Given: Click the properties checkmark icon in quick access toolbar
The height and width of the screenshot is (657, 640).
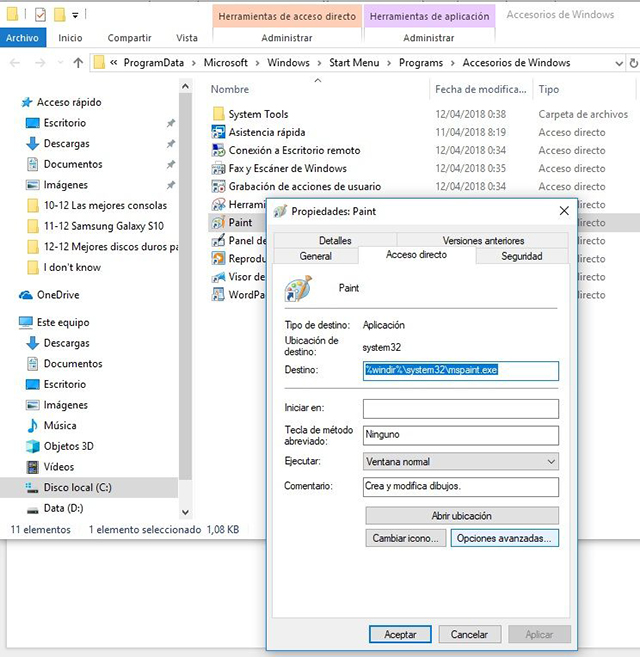Looking at the screenshot, I should point(40,15).
